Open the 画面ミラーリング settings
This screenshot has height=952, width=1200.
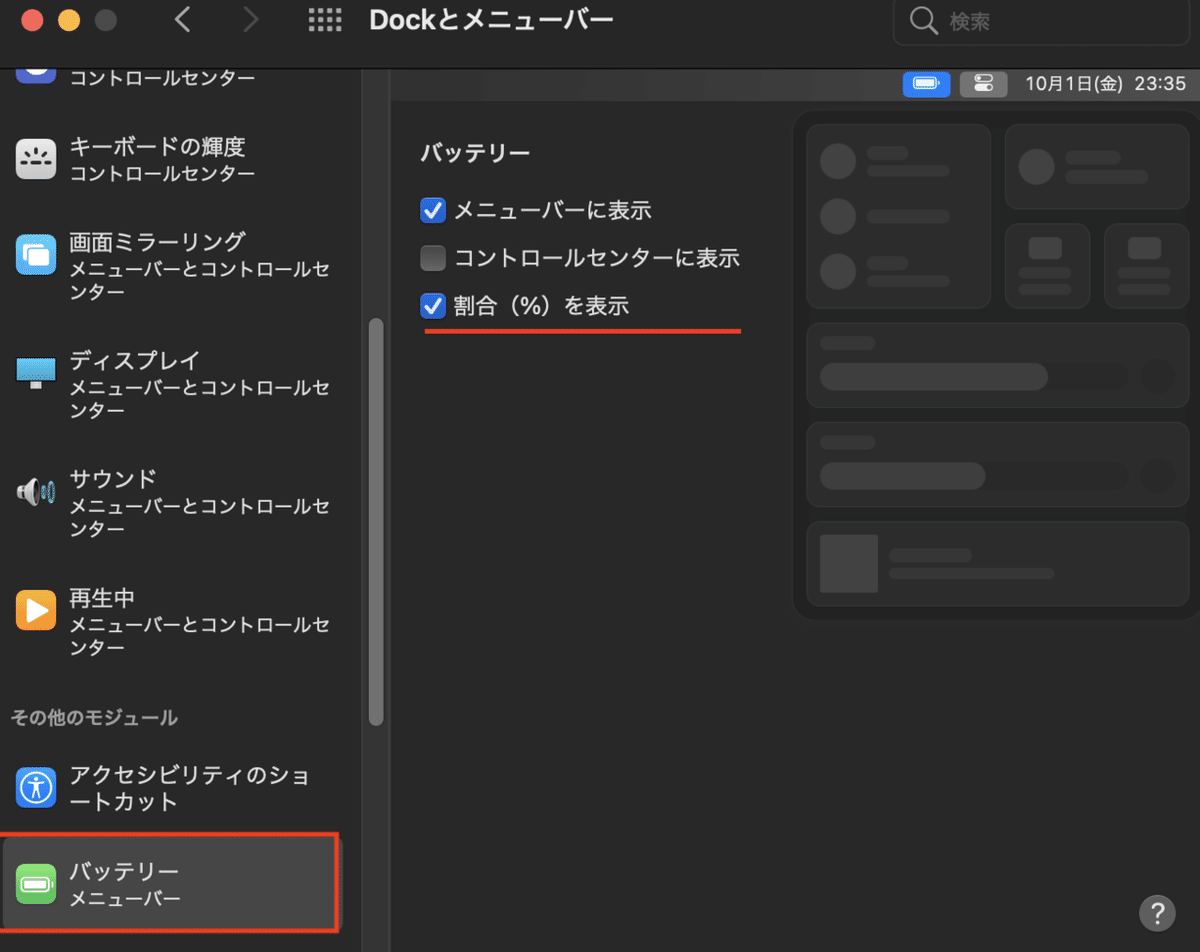[x=36, y=255]
